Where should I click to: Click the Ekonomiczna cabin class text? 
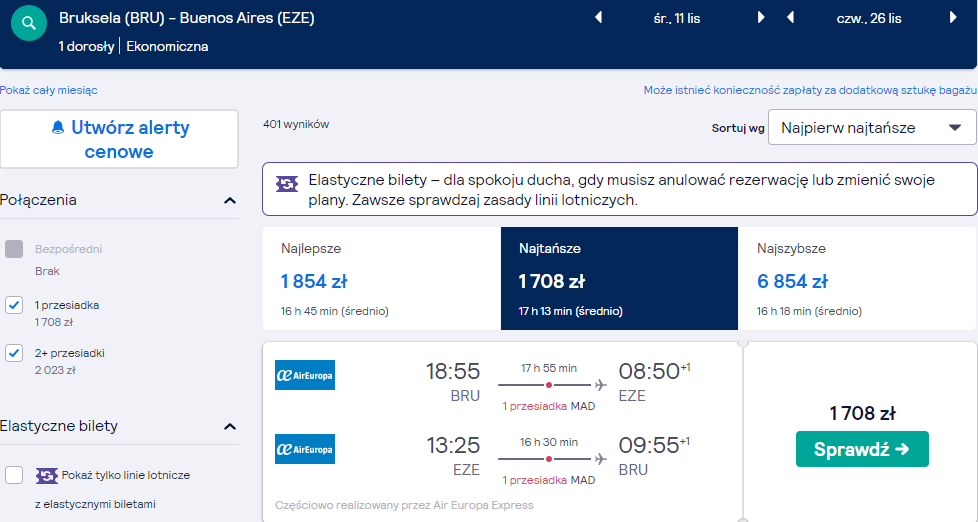(x=167, y=46)
